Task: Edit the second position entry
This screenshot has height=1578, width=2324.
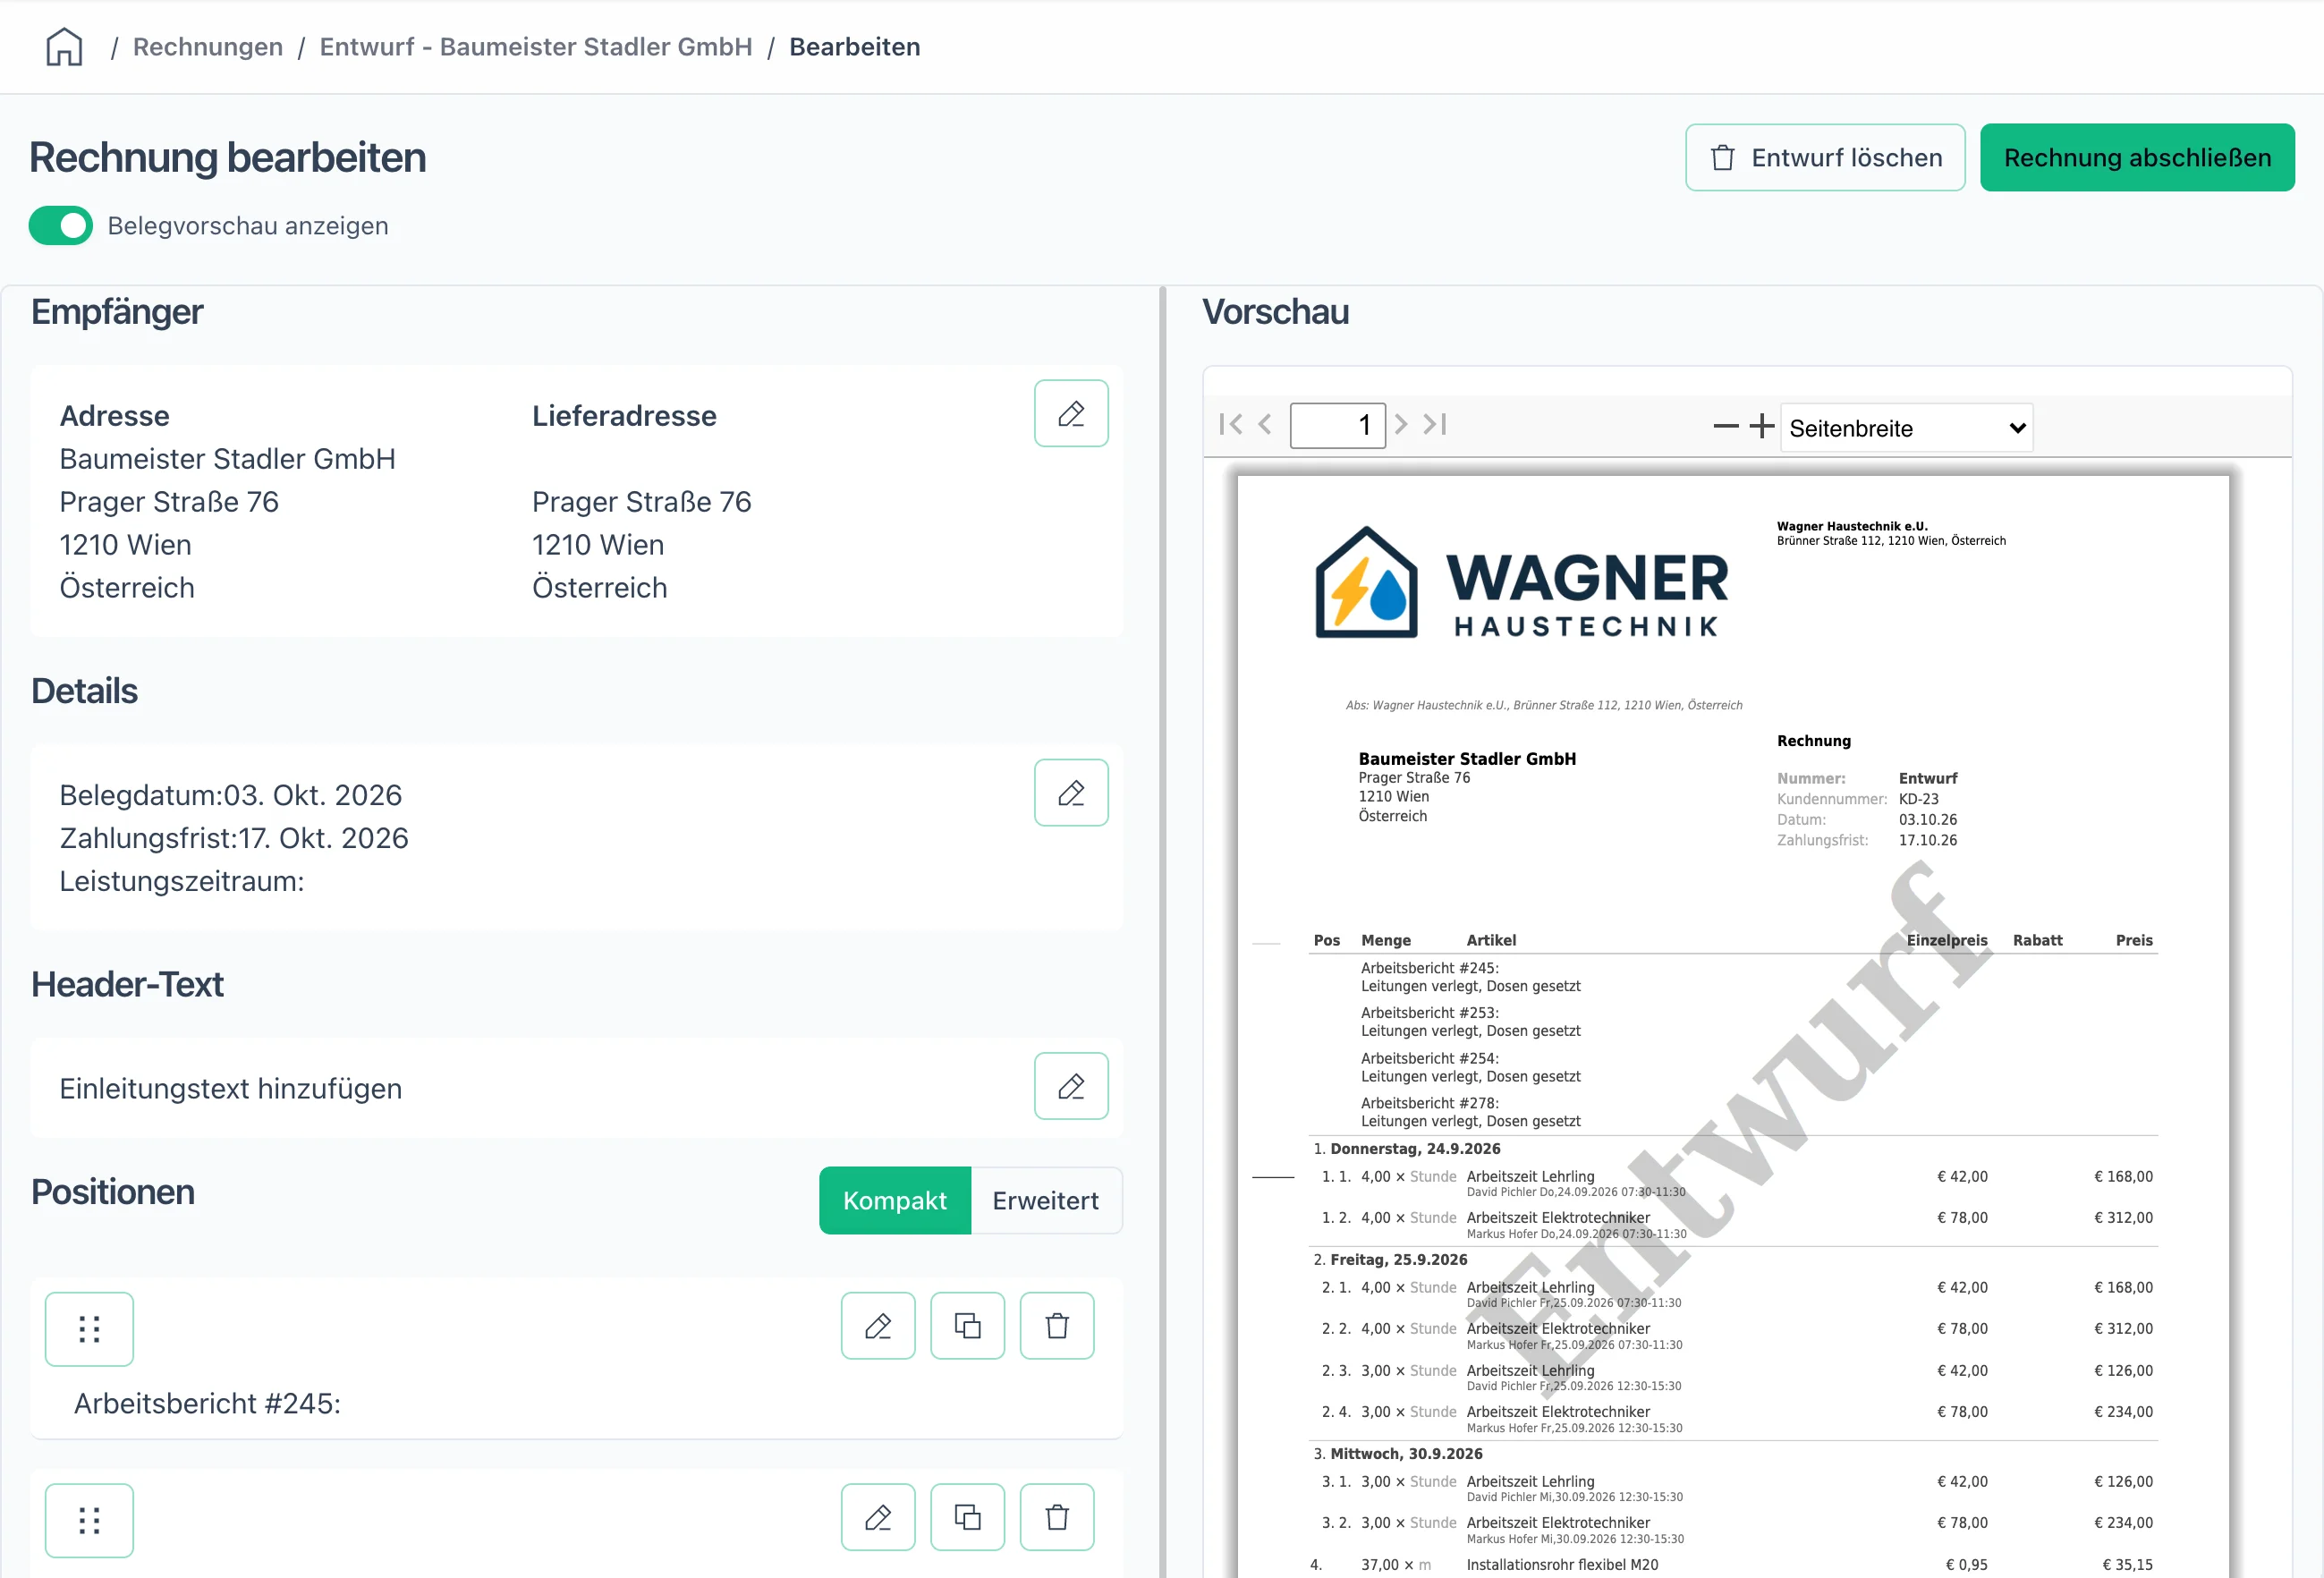Action: click(878, 1517)
